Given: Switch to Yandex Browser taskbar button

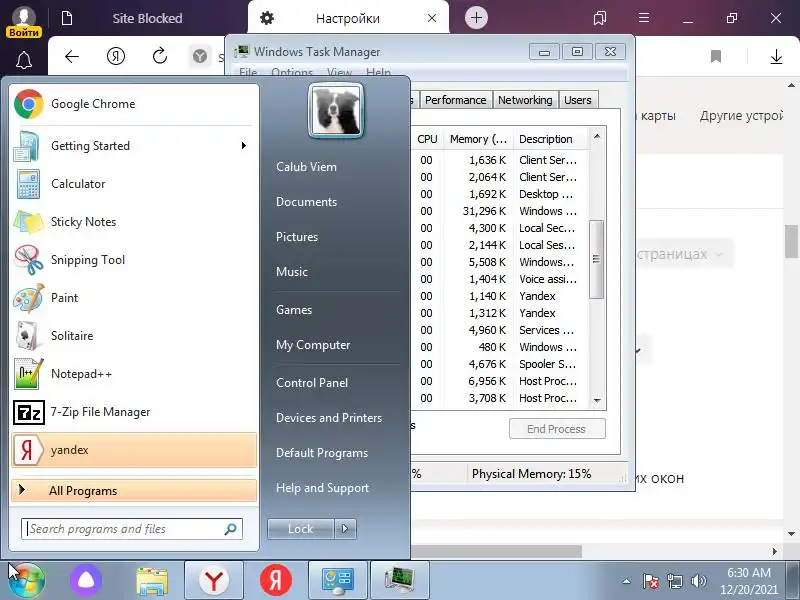Looking at the screenshot, I should coord(214,581).
